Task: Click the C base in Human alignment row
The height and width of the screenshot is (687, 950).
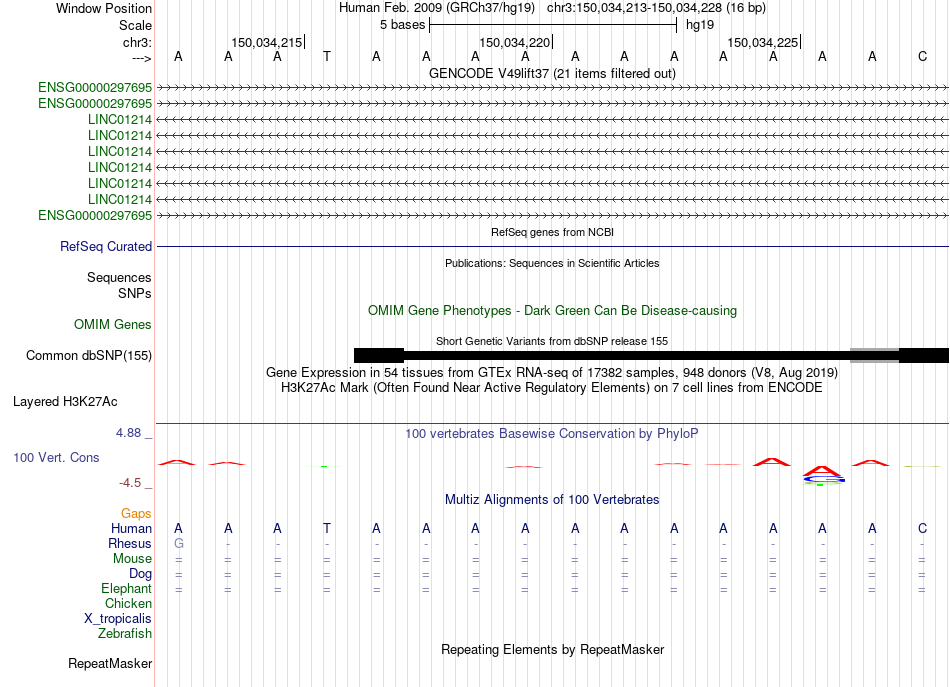Action: pyautogui.click(x=922, y=528)
